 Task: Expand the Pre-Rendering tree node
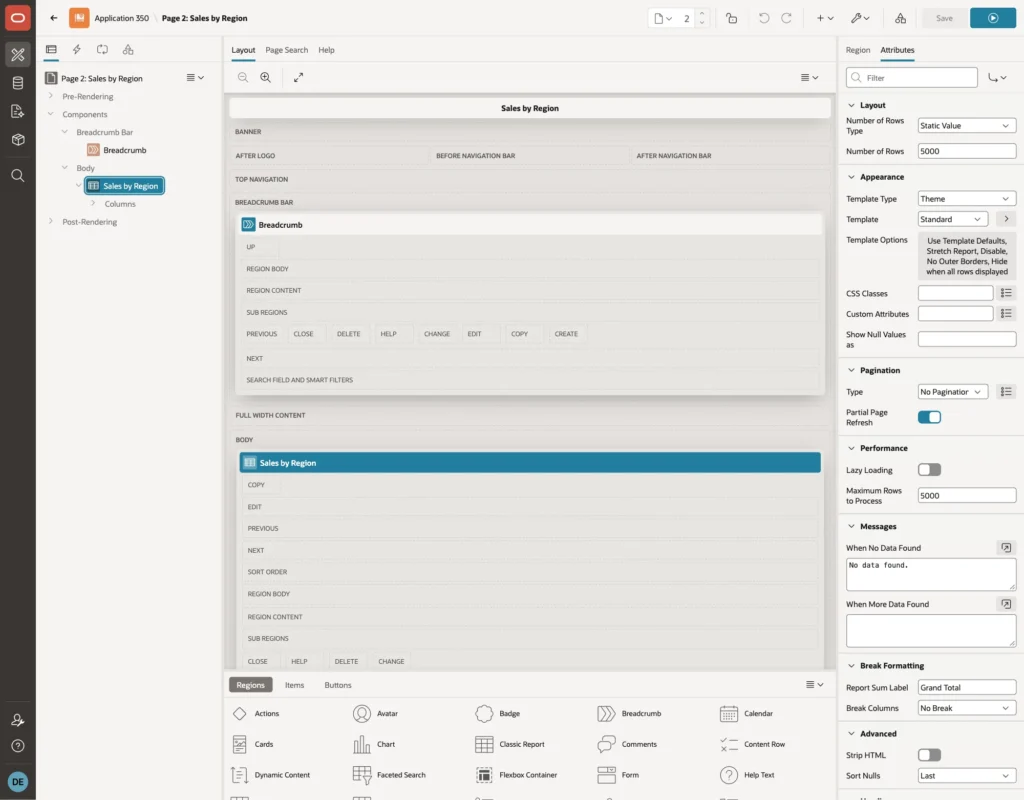click(50, 96)
